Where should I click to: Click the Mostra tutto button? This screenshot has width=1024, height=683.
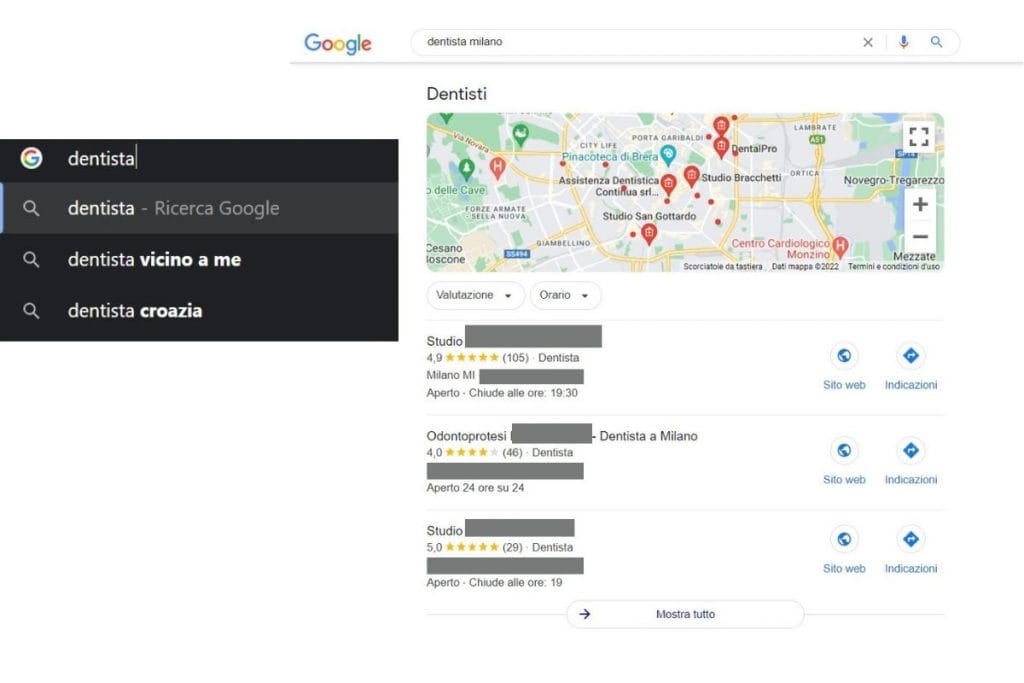(x=685, y=614)
